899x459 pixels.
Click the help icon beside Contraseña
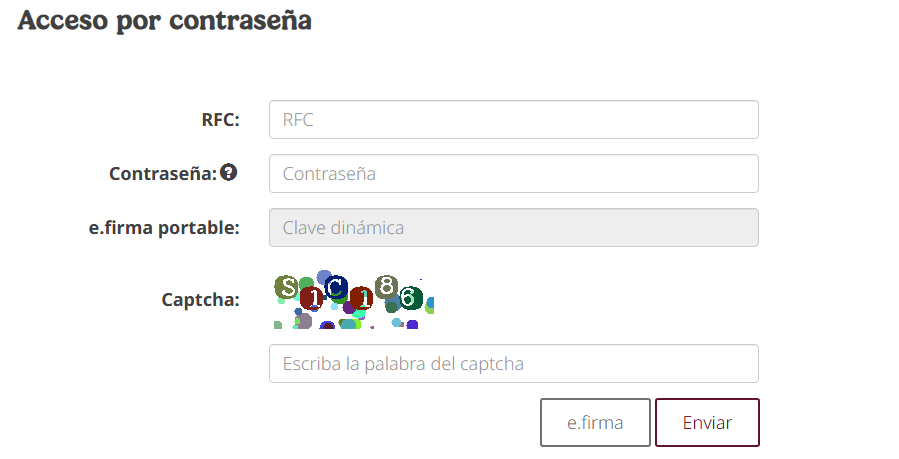click(x=229, y=172)
